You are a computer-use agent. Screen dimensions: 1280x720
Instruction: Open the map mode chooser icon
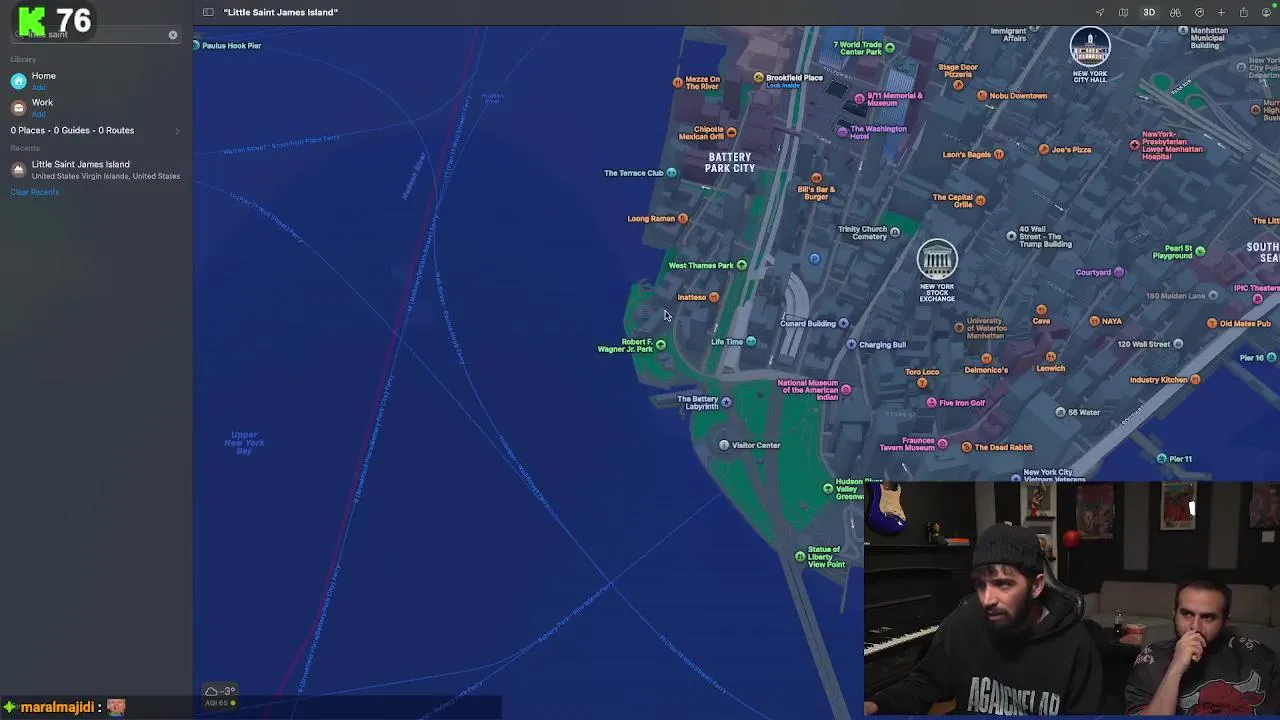coord(1124,12)
